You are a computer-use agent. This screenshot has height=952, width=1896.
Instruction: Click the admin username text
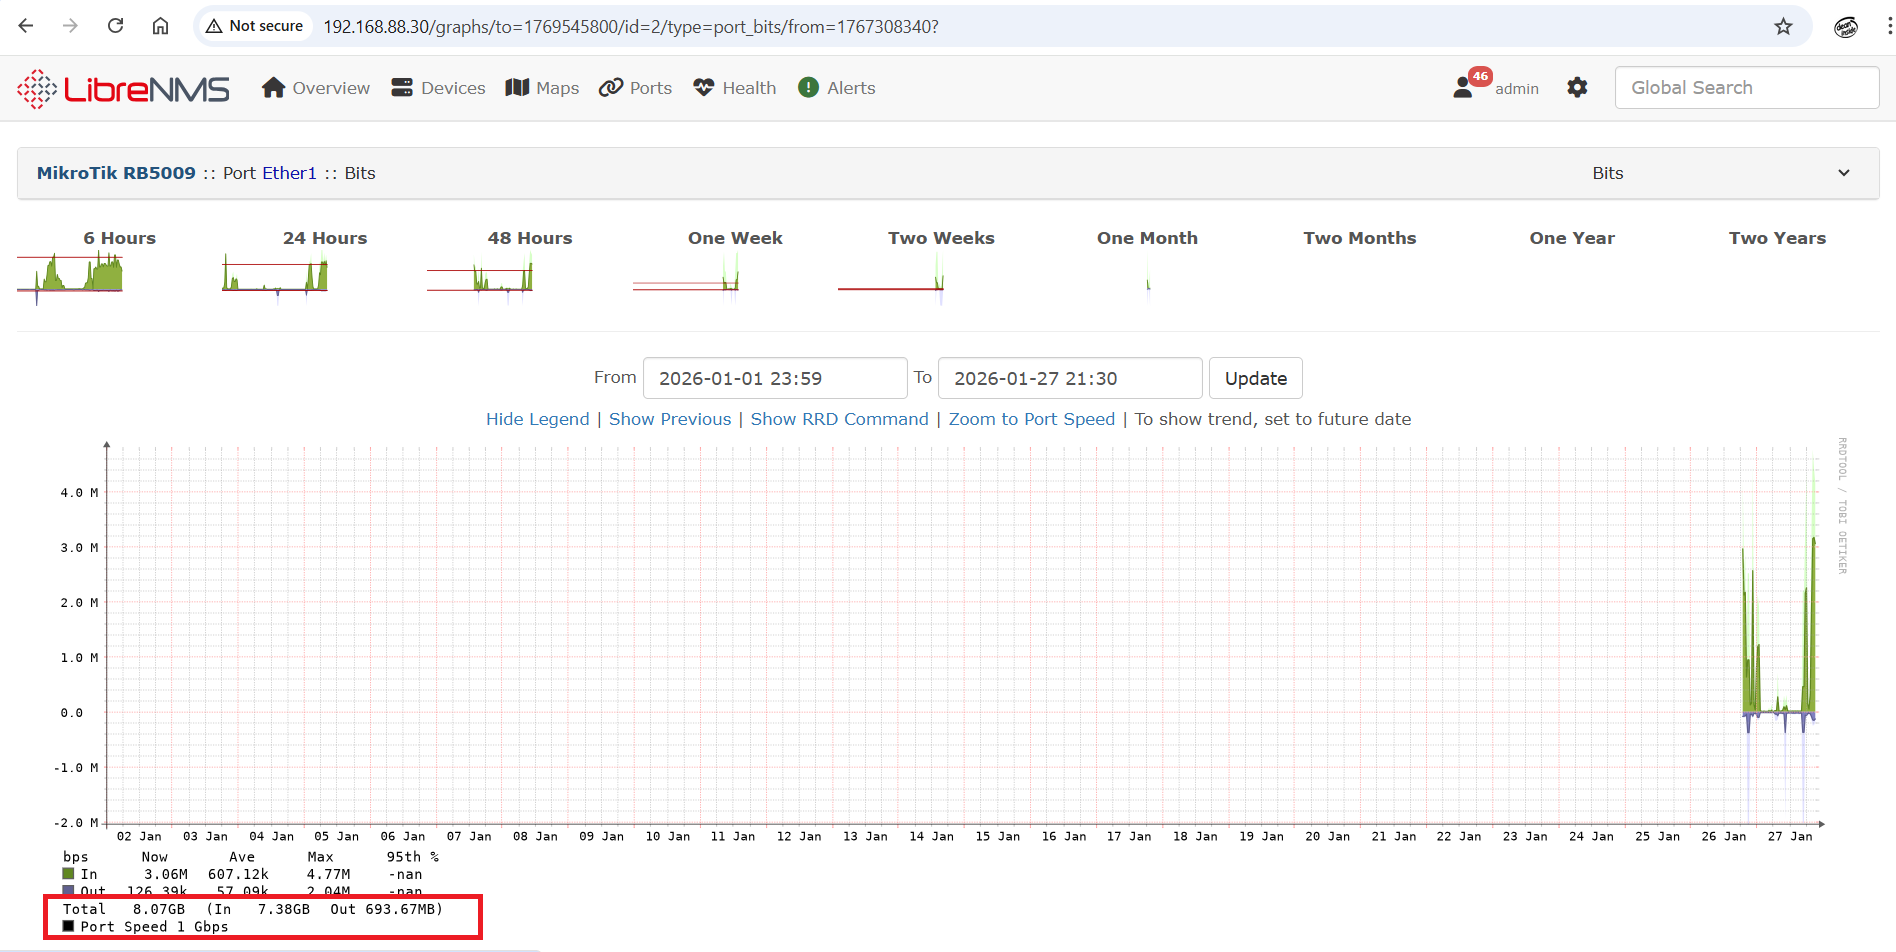[x=1517, y=89]
